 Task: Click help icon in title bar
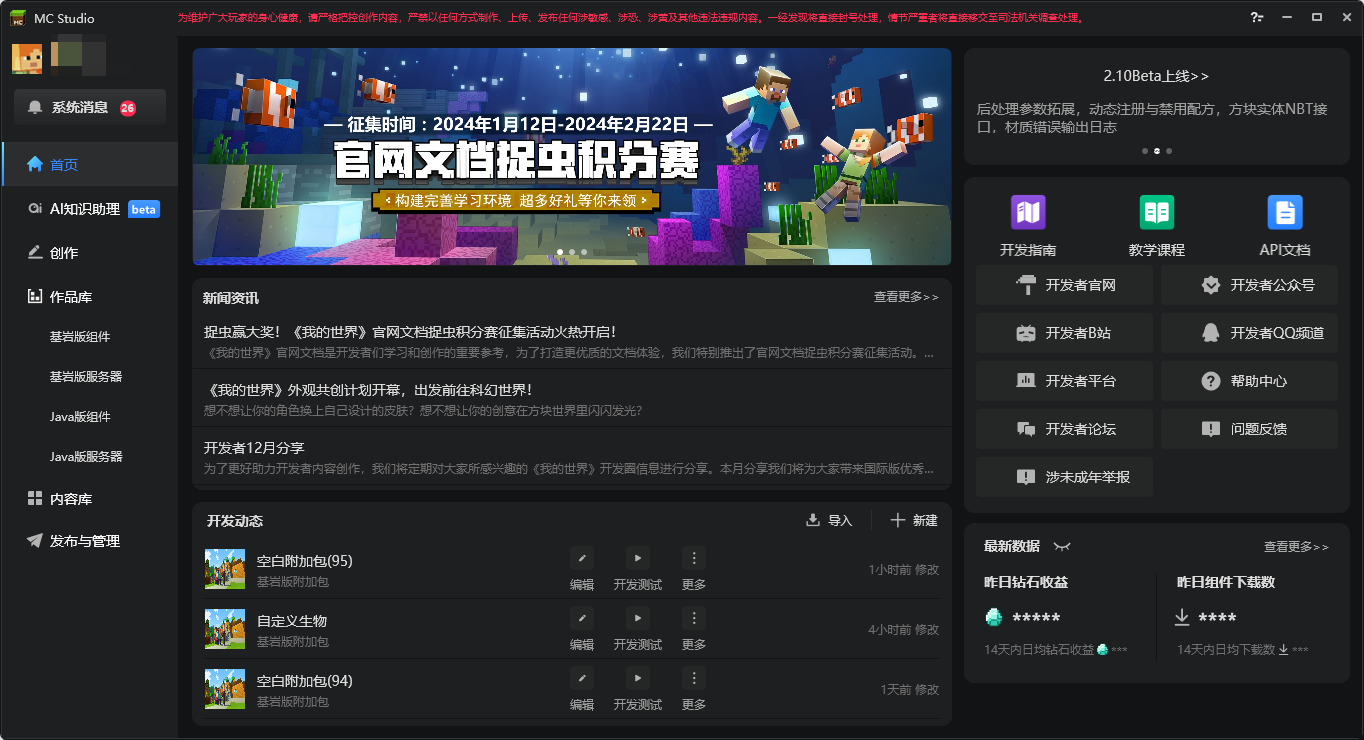coord(1257,18)
